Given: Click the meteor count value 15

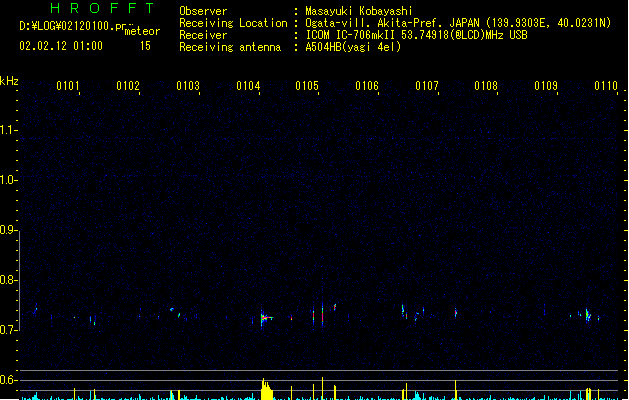Looking at the screenshot, I should pos(145,46).
